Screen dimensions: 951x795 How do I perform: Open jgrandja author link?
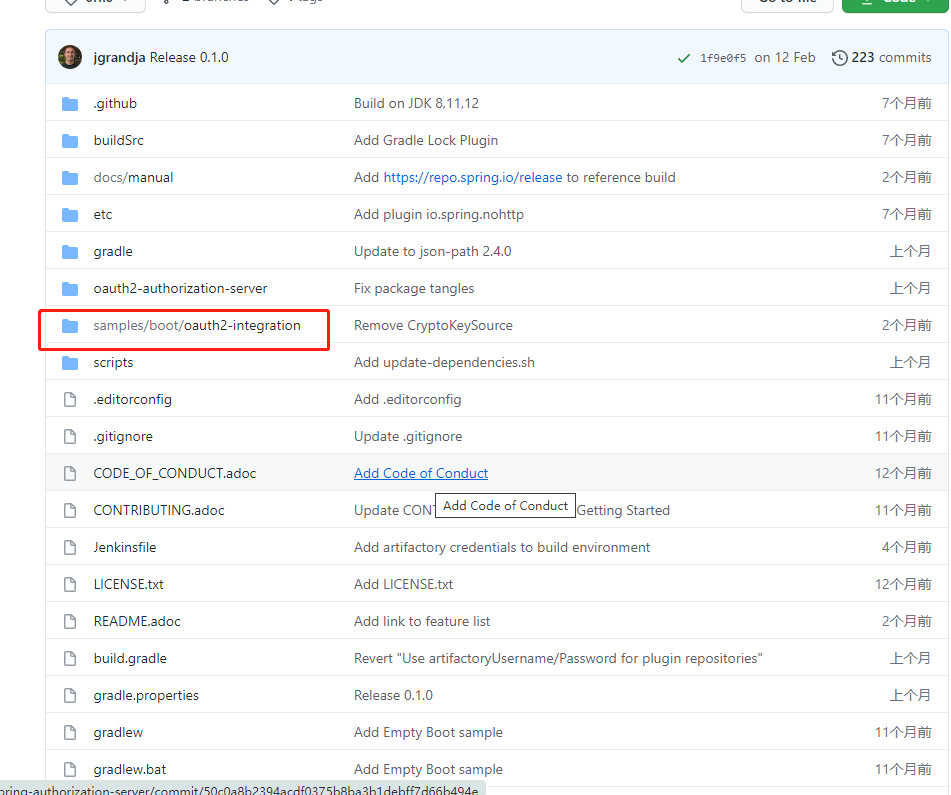(x=119, y=58)
